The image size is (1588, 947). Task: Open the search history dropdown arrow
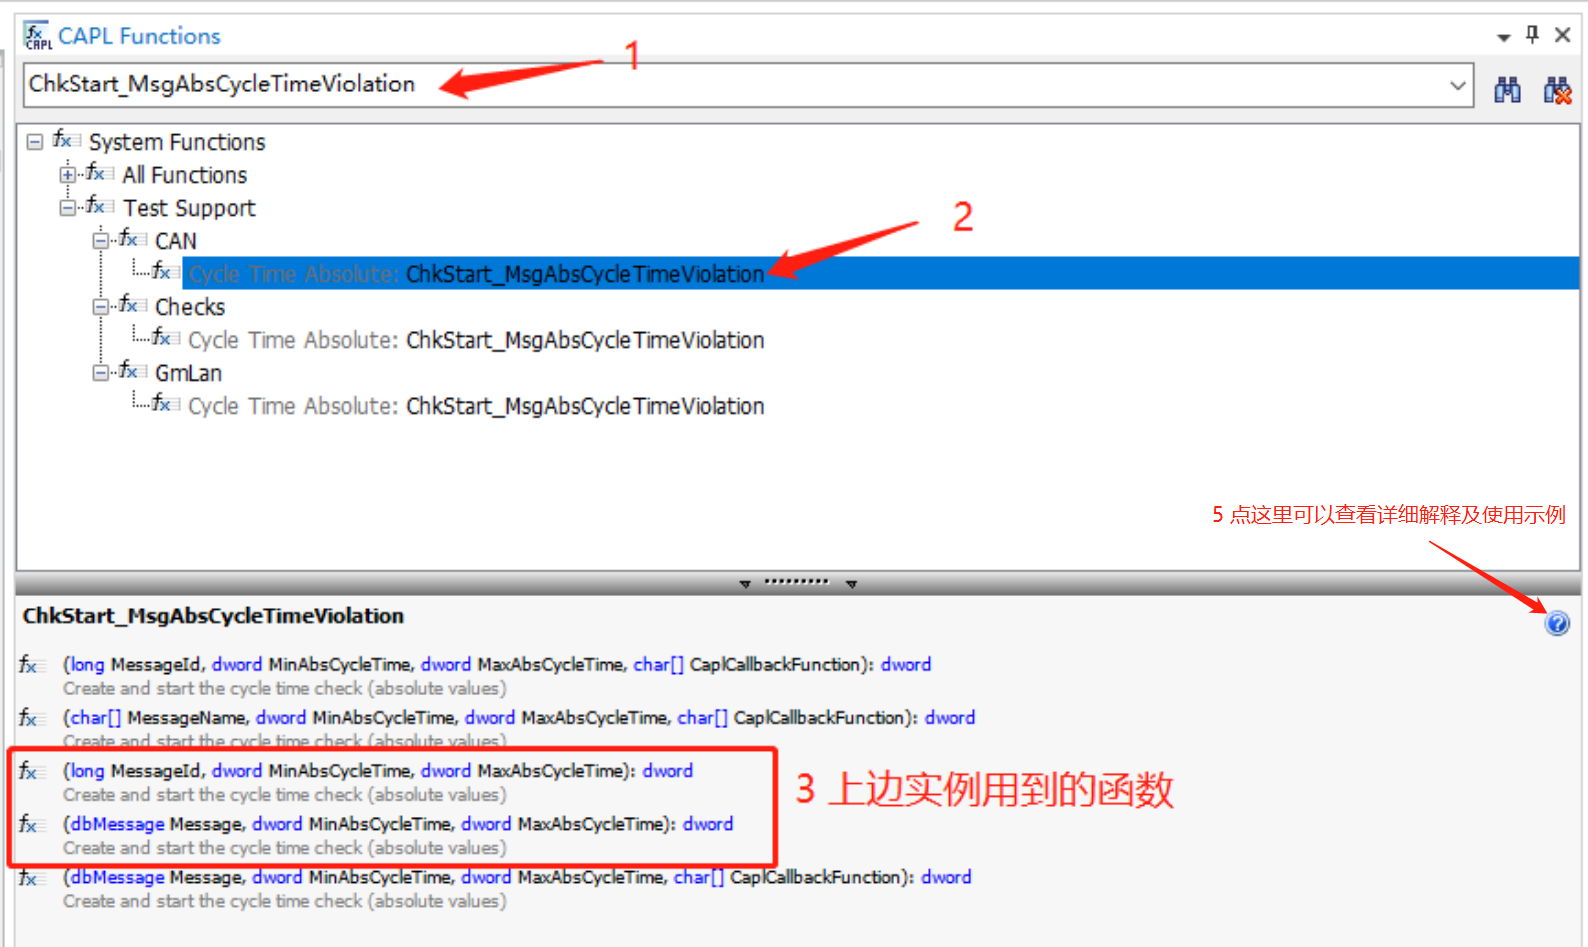click(x=1458, y=86)
